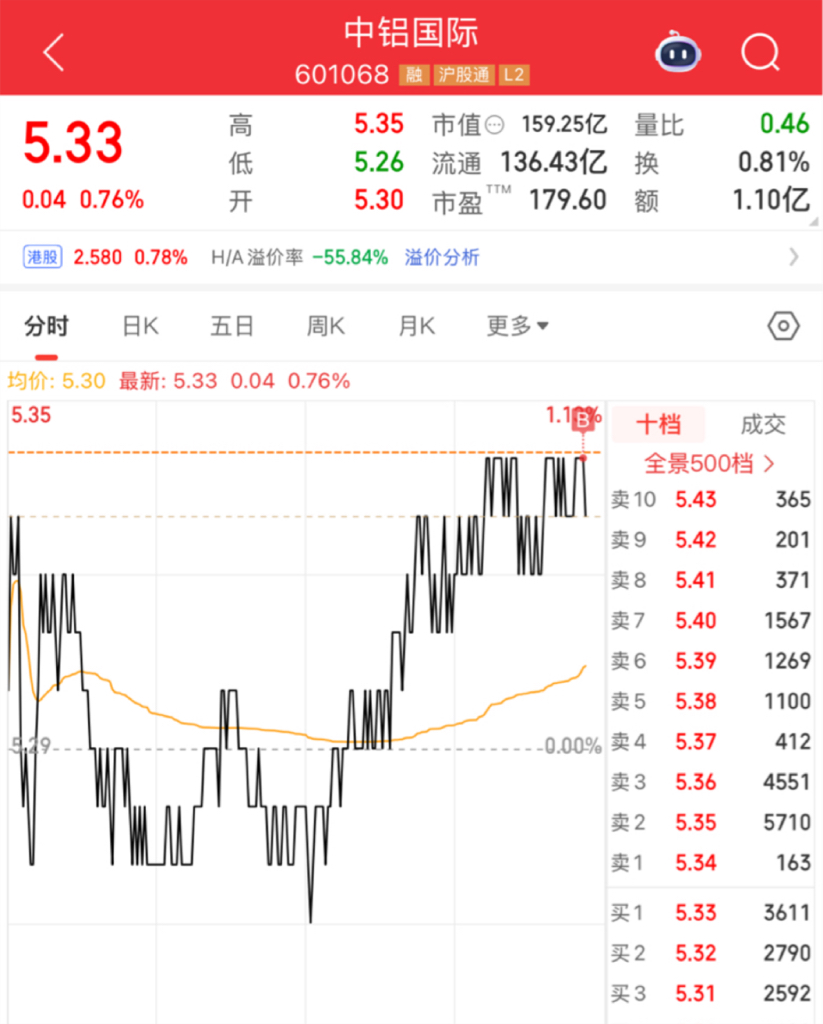Select the 卖9 row at 5.42
The image size is (823, 1024).
point(711,540)
